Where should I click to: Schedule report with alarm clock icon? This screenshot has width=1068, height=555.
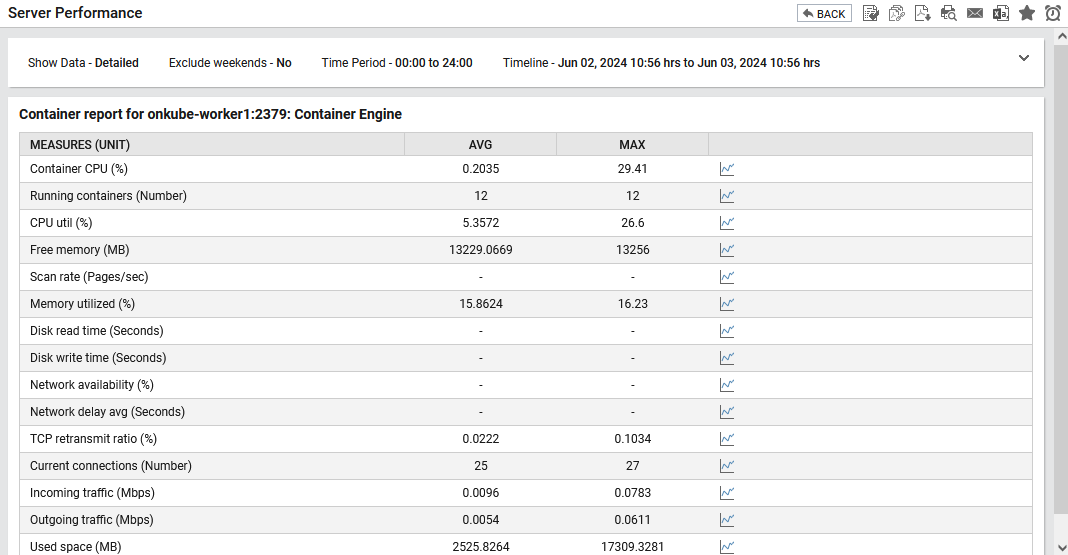click(1052, 13)
